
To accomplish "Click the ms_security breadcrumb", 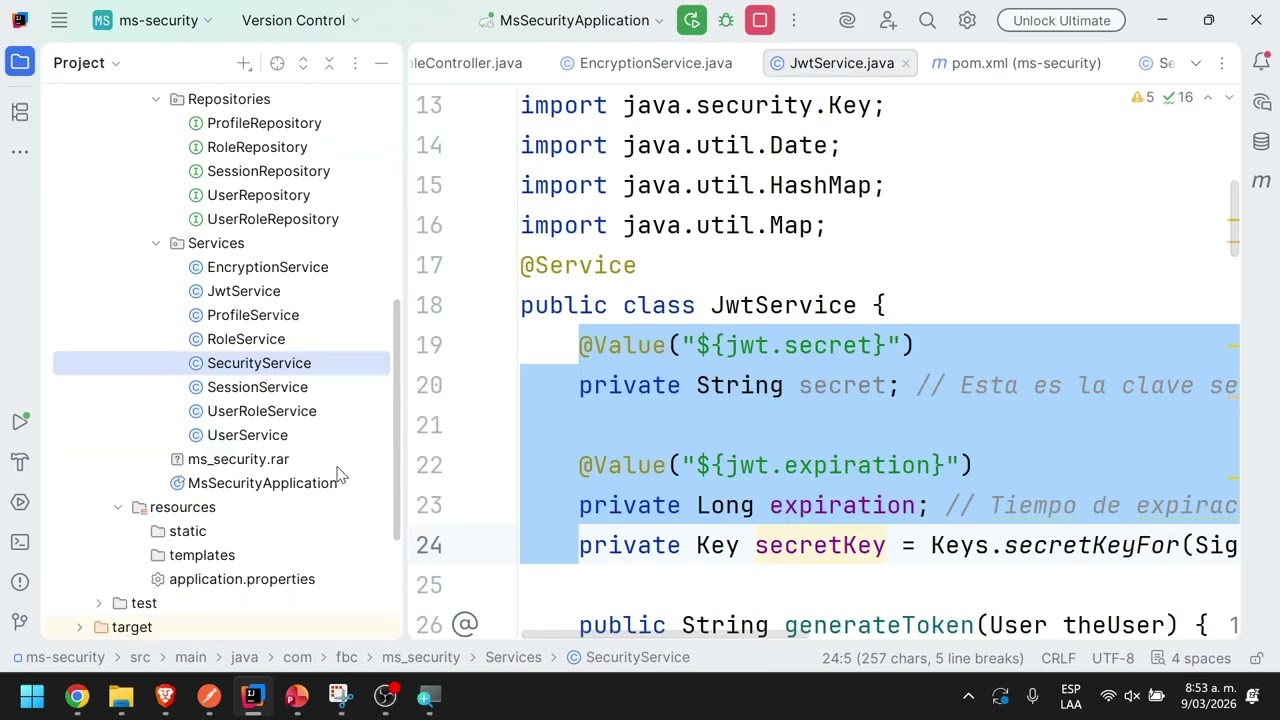I will point(420,657).
